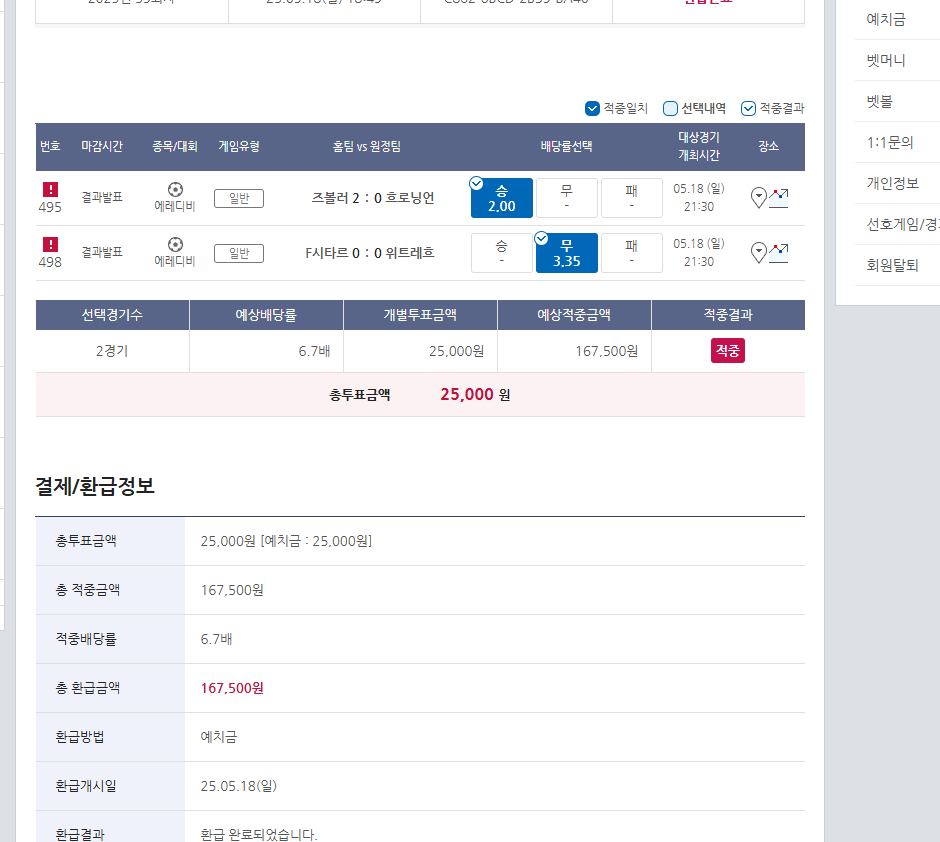
Task: Select the 패 lose option for game 498
Action: (632, 253)
